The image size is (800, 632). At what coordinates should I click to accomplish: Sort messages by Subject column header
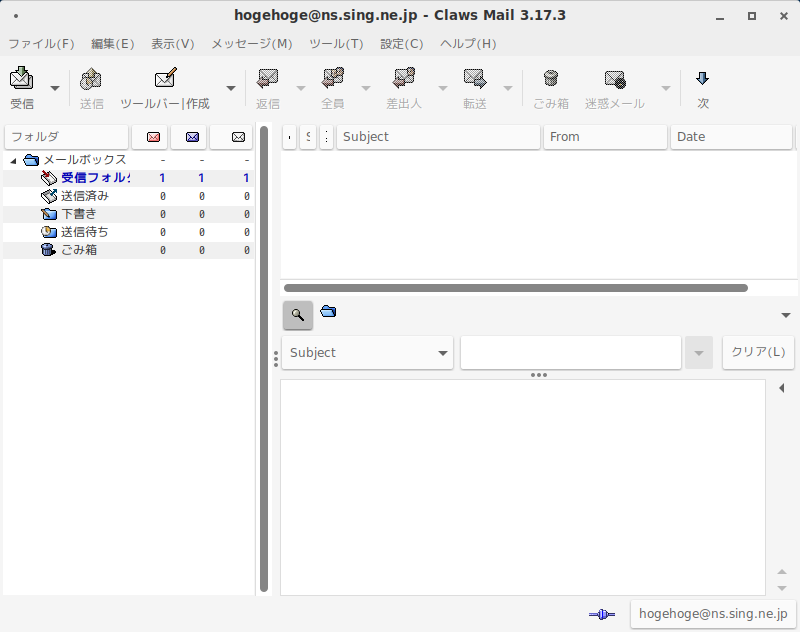tap(438, 137)
